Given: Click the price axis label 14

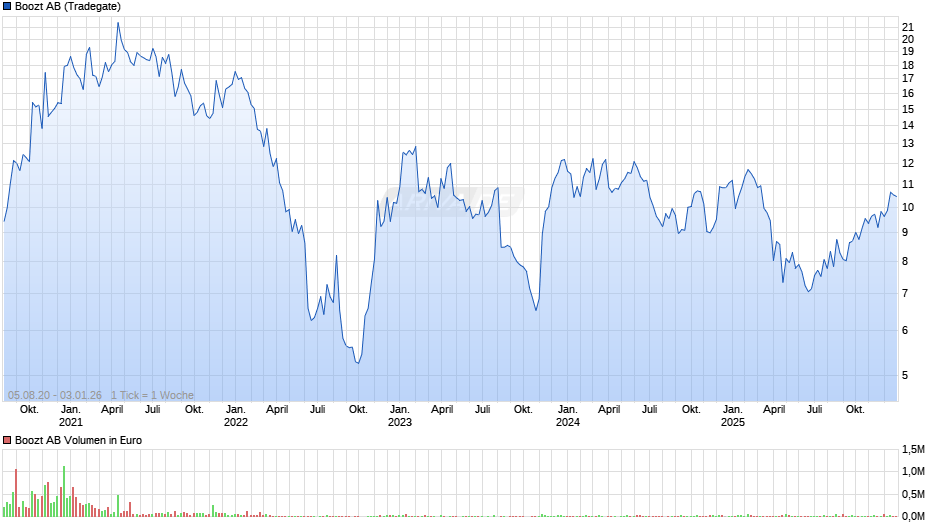Looking at the screenshot, I should (908, 125).
